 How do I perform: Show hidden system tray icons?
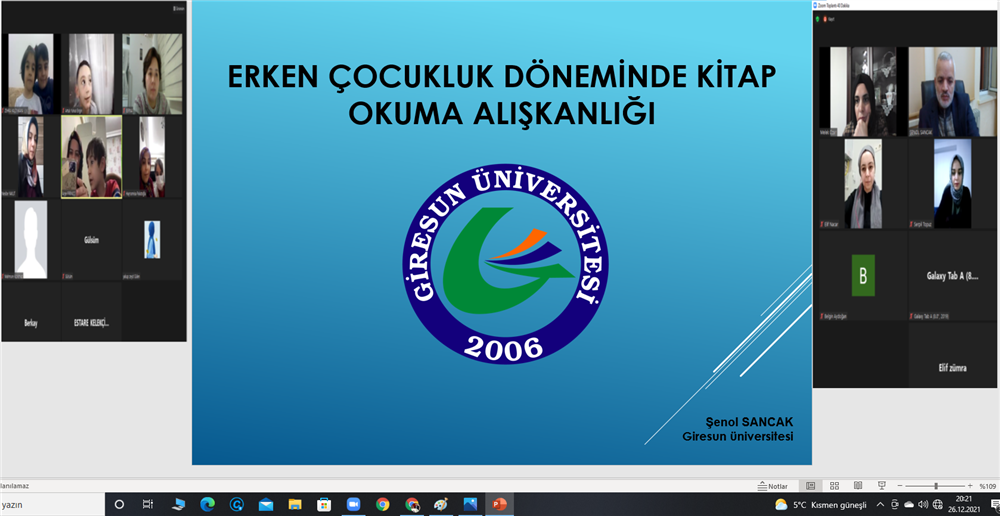pyautogui.click(x=880, y=505)
